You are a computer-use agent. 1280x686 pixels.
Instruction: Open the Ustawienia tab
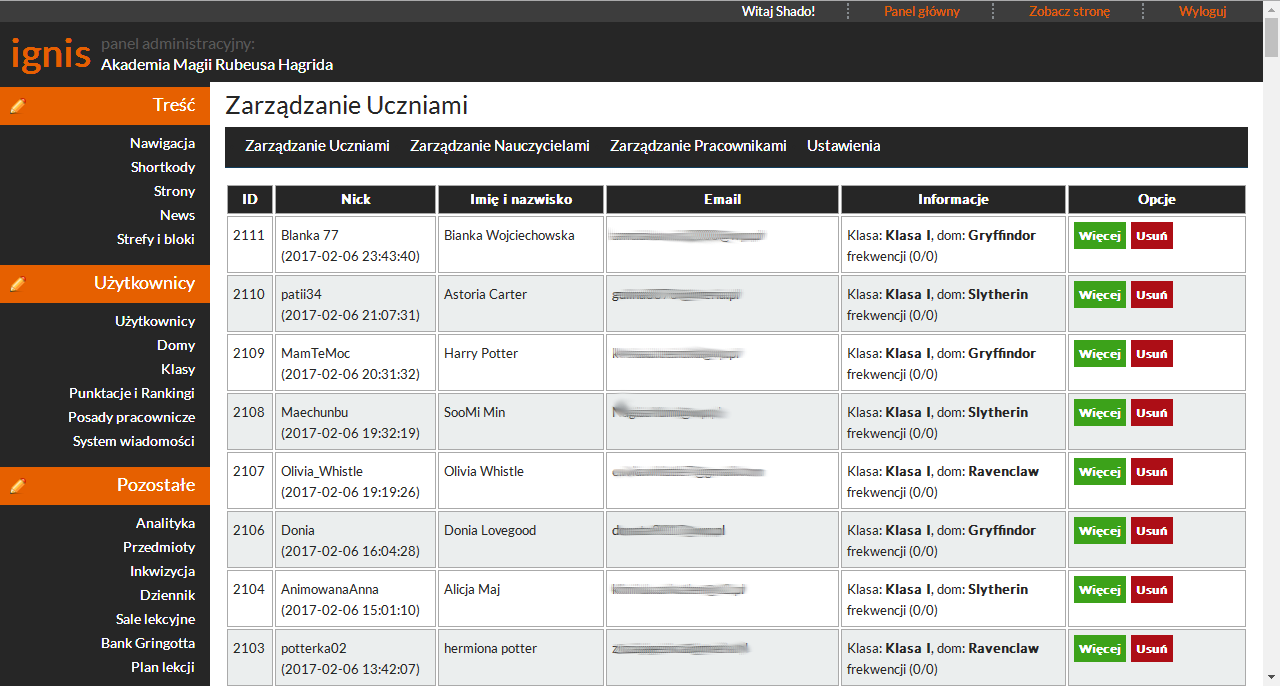tap(843, 146)
